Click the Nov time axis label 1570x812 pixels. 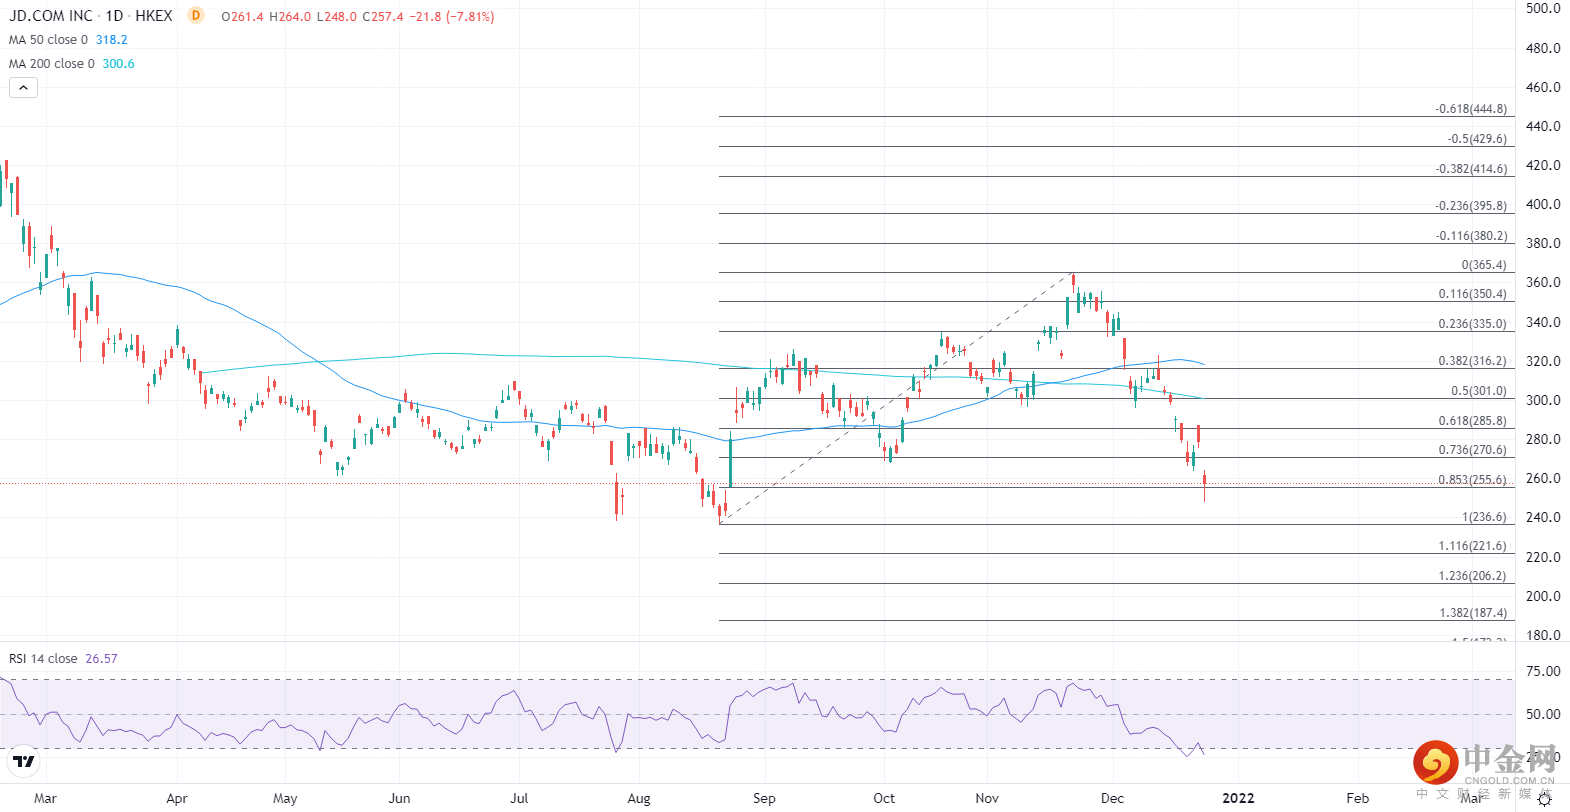coord(987,798)
